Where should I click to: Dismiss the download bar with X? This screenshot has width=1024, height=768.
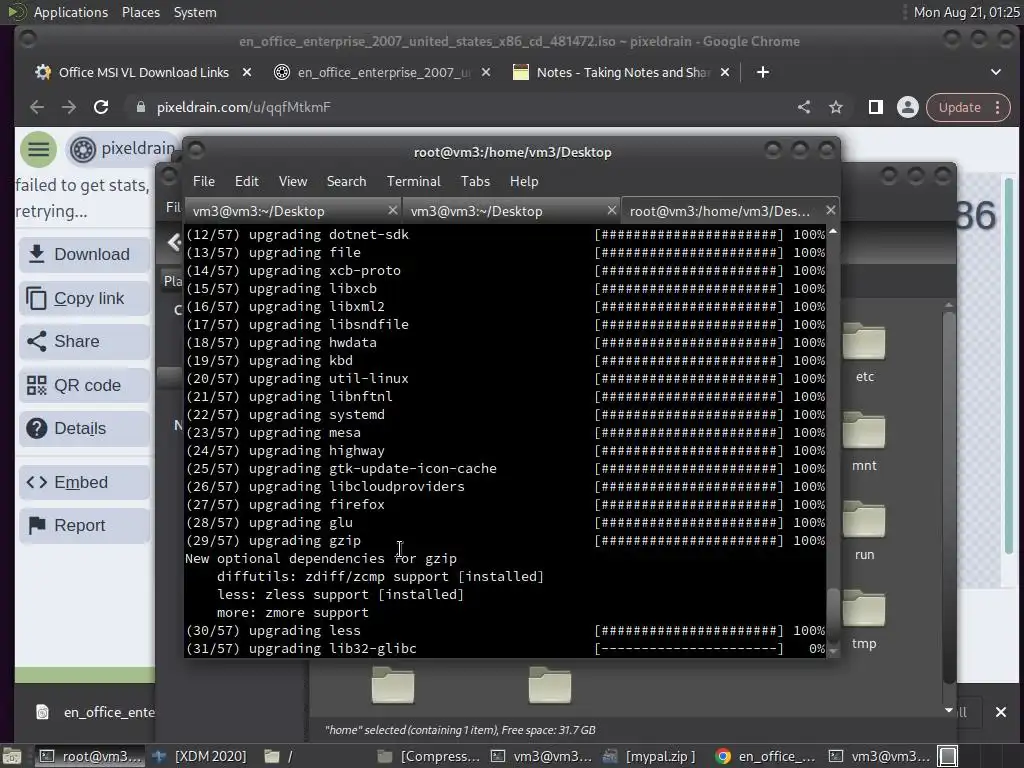pyautogui.click(x=1000, y=712)
